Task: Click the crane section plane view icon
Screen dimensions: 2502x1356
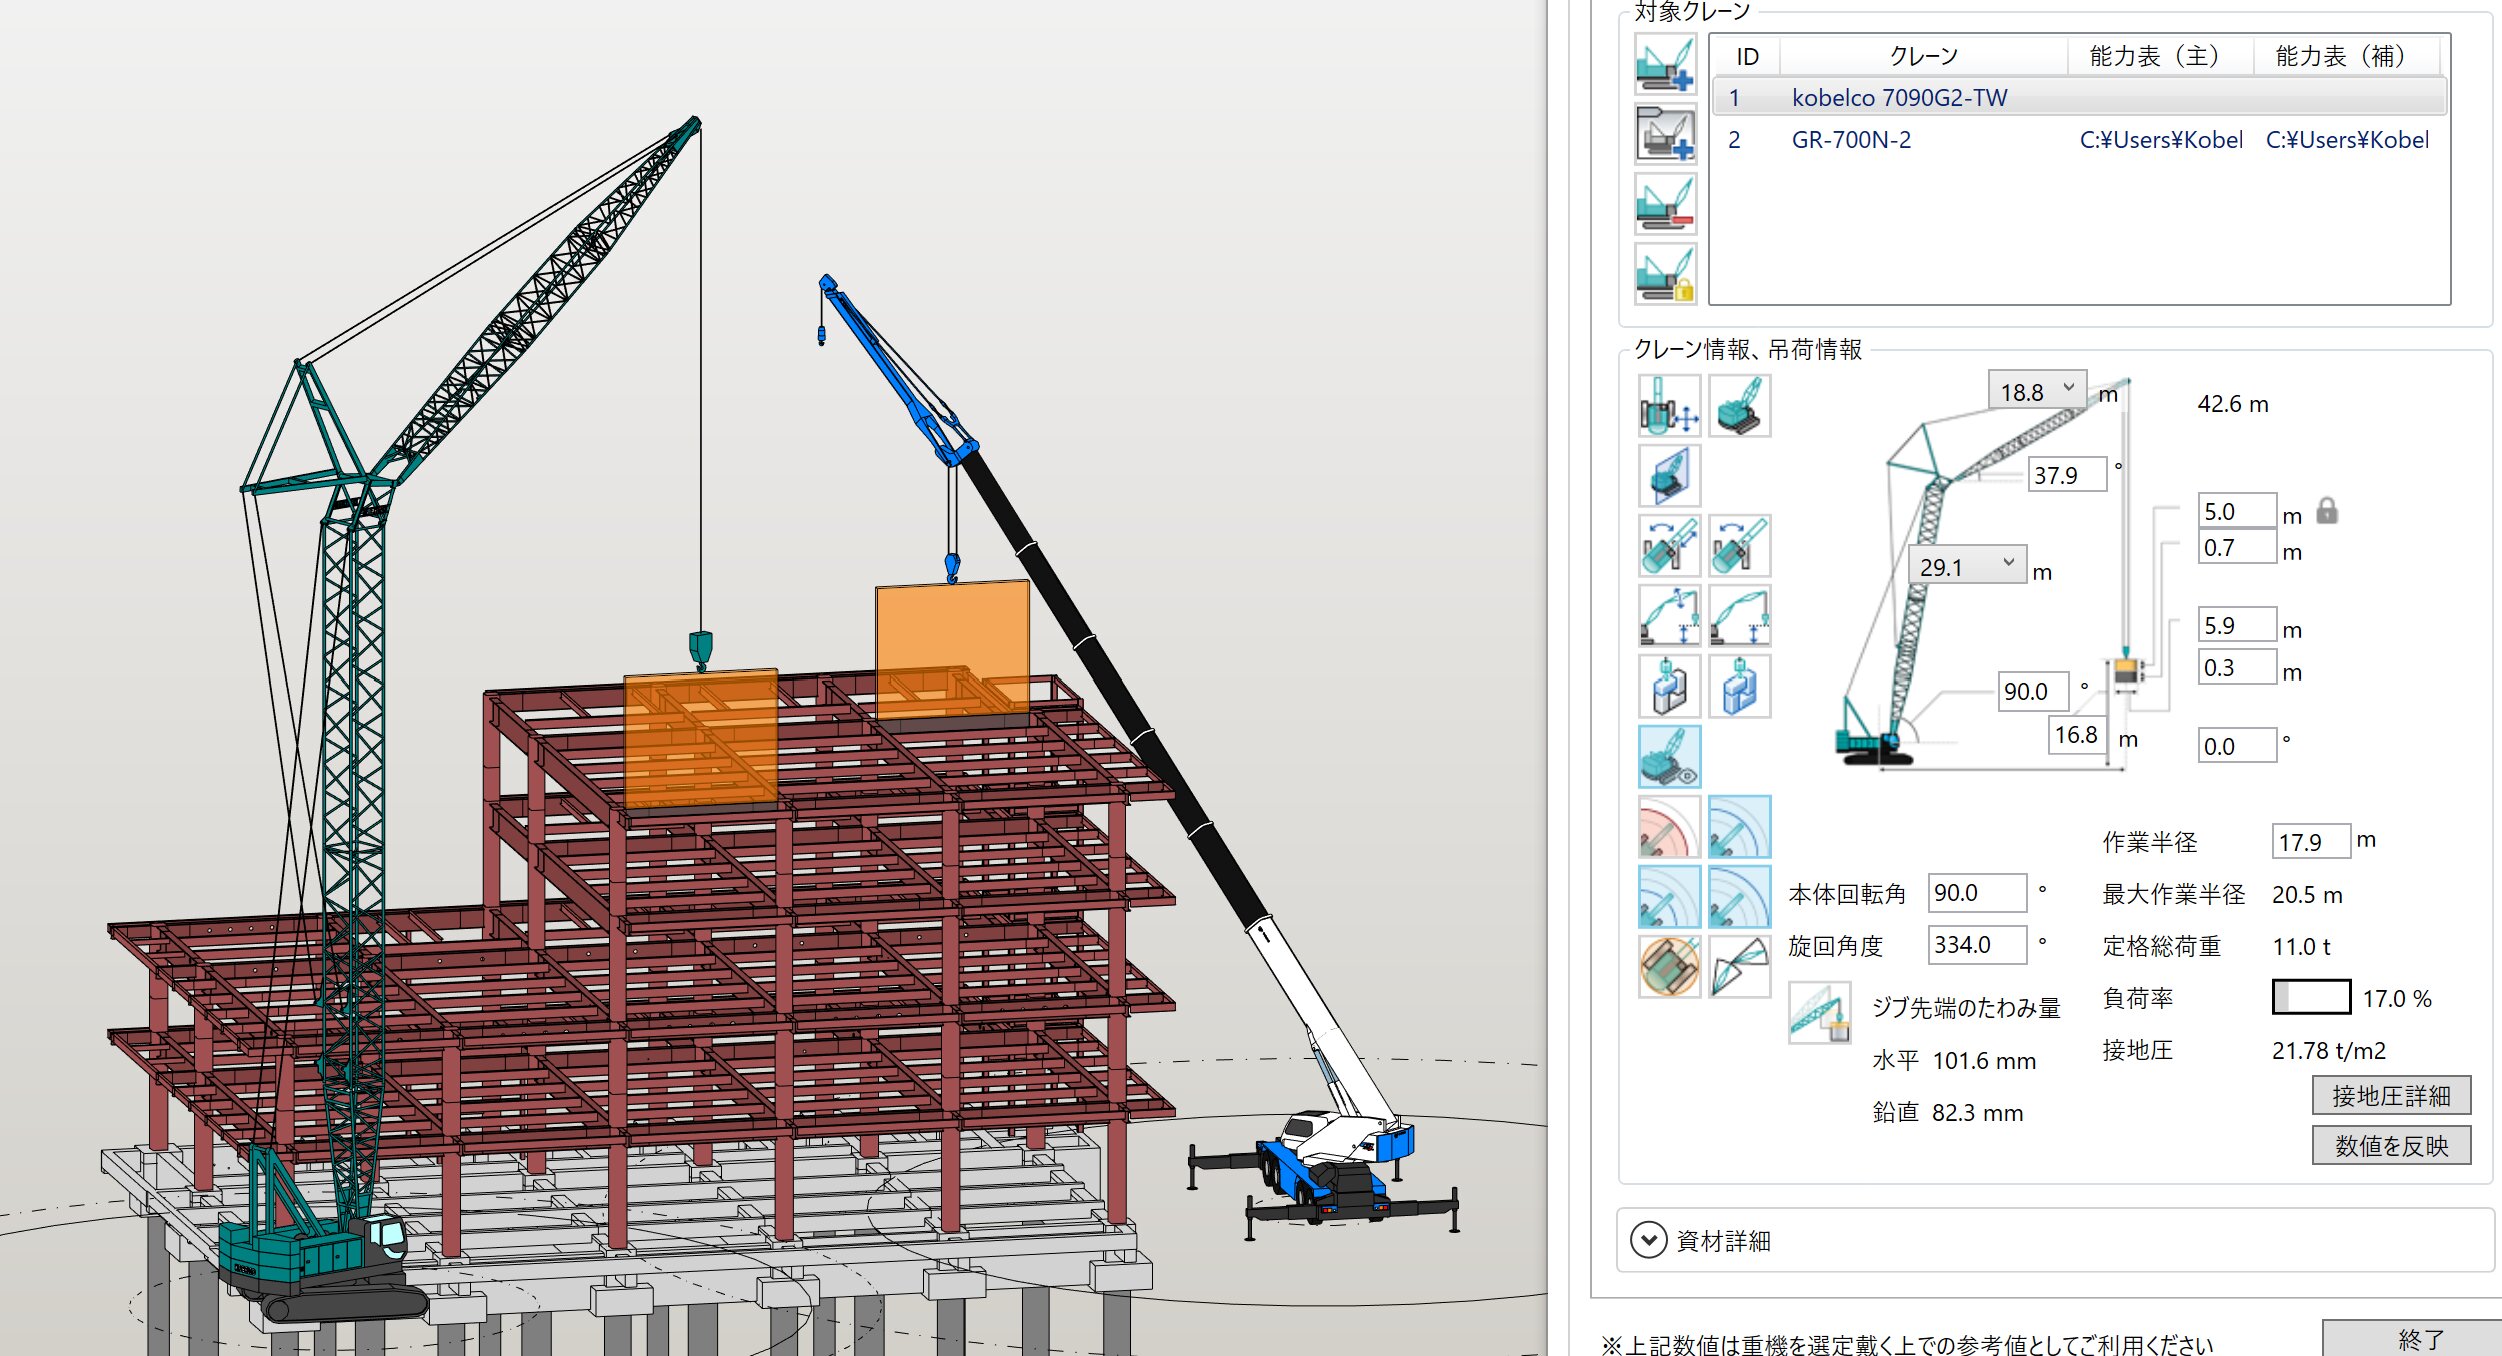Action: [1669, 476]
